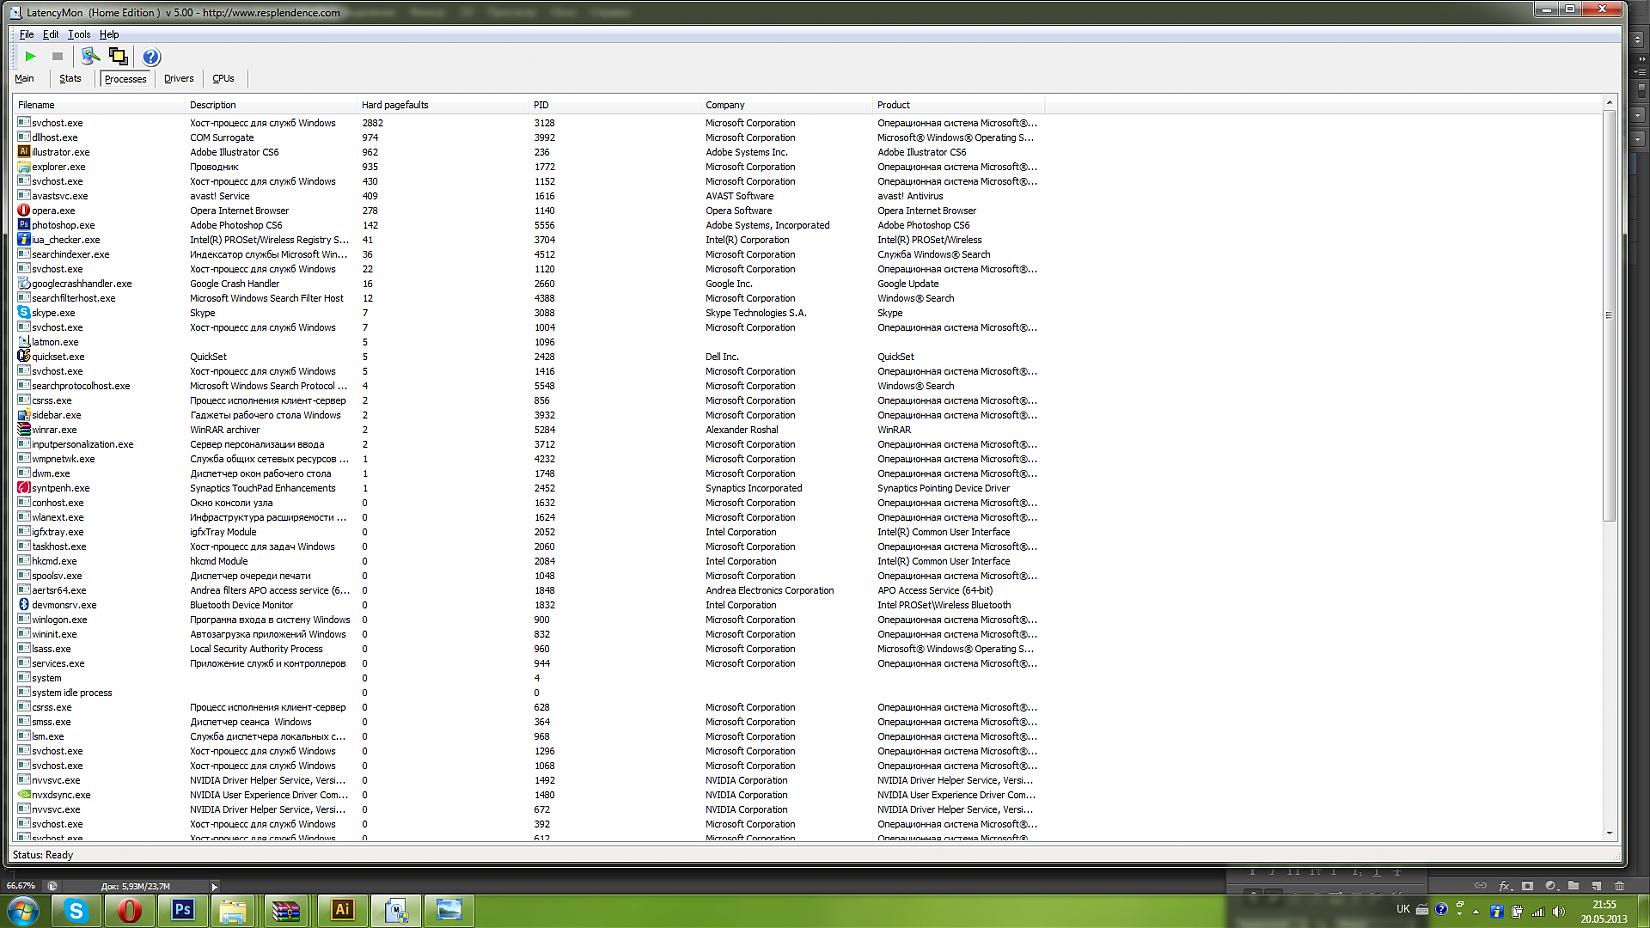Open WinRAR from the taskbar
Screen dimensions: 1650x928
pos(287,910)
